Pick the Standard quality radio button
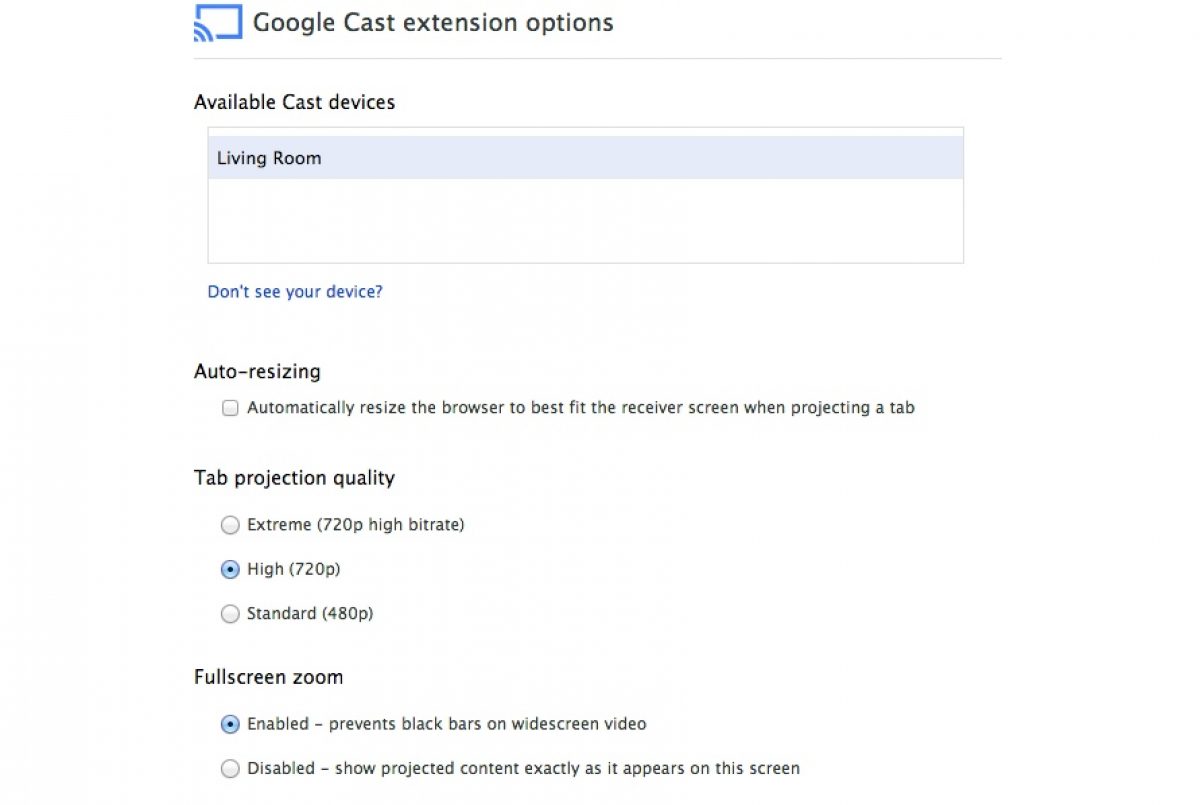This screenshot has width=1200, height=805. [x=230, y=614]
